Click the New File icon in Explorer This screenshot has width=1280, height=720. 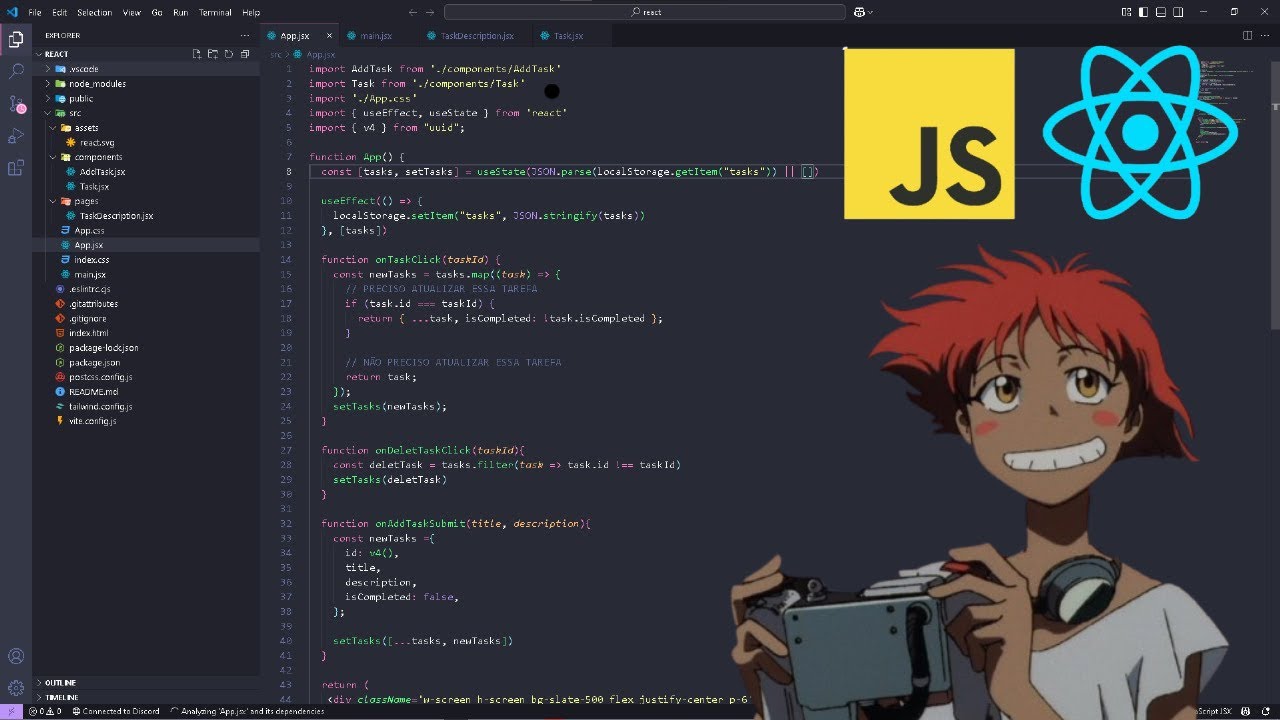point(197,54)
